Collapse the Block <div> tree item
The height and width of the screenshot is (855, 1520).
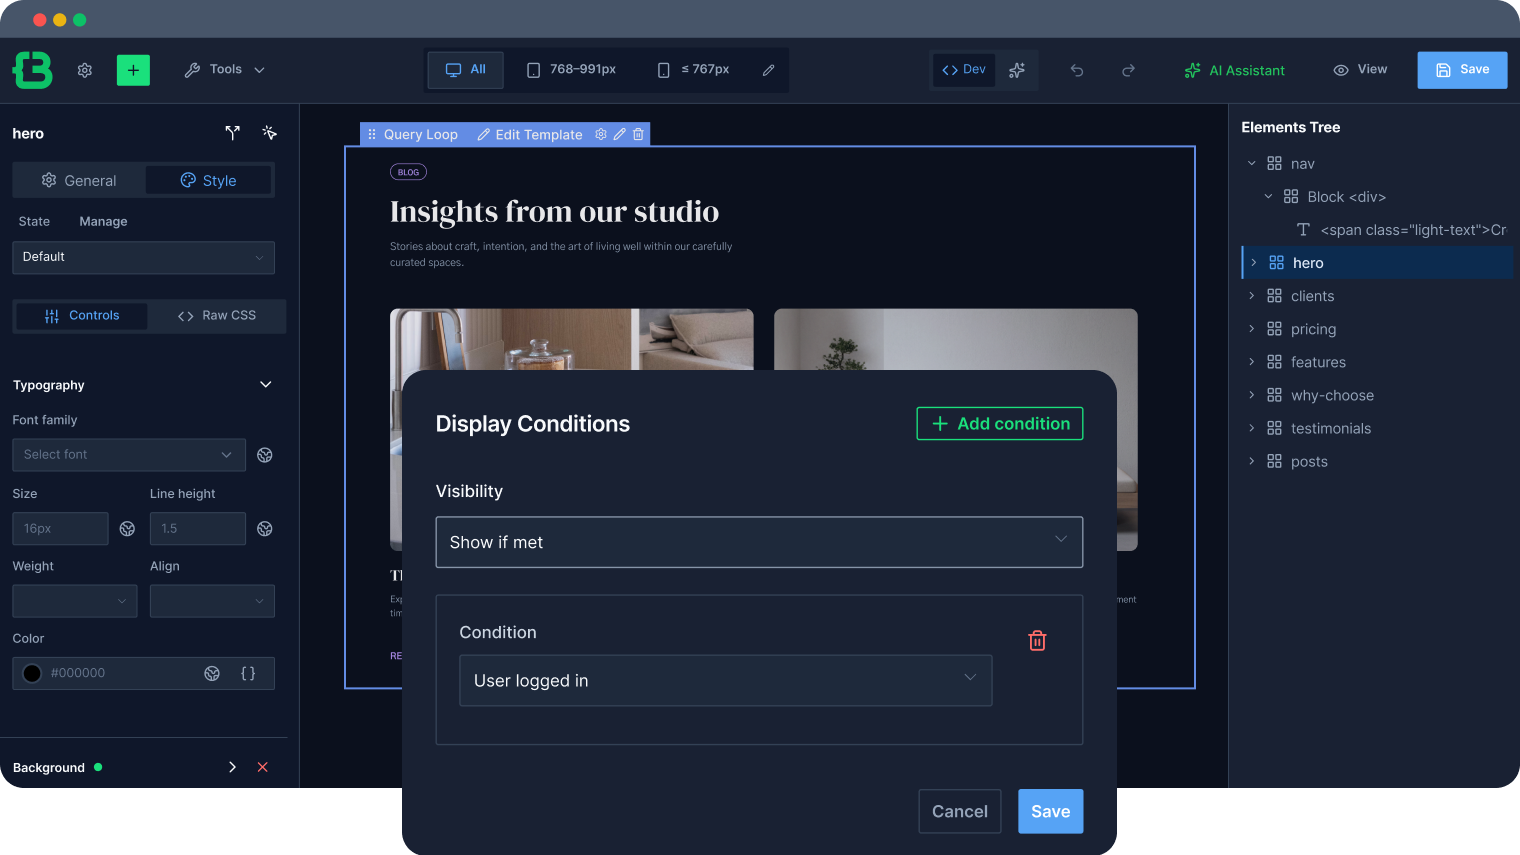pos(1269,196)
